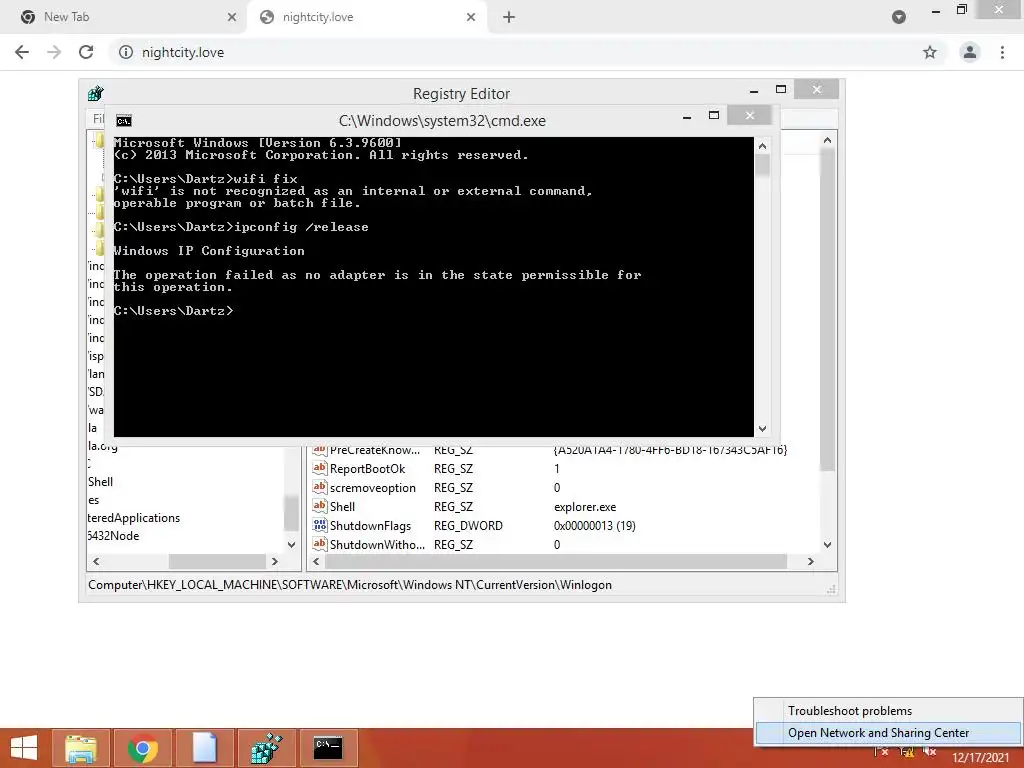Click registry values horizontal scrollbar thumb
Viewport: 1024px width, 768px height.
coord(556,562)
